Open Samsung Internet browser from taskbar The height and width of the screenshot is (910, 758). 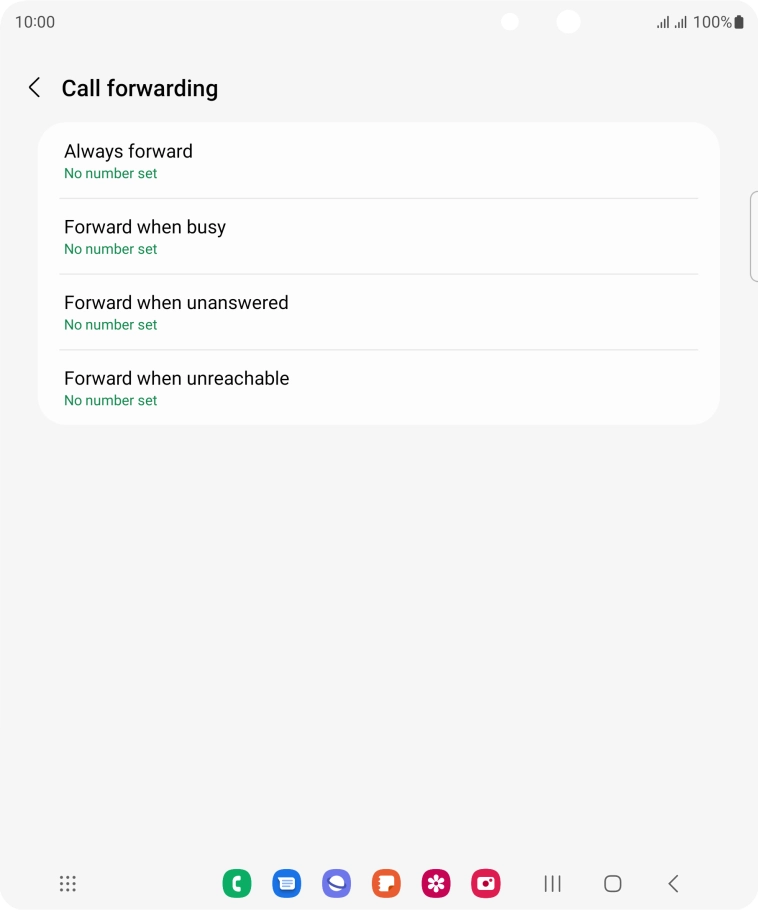point(336,883)
